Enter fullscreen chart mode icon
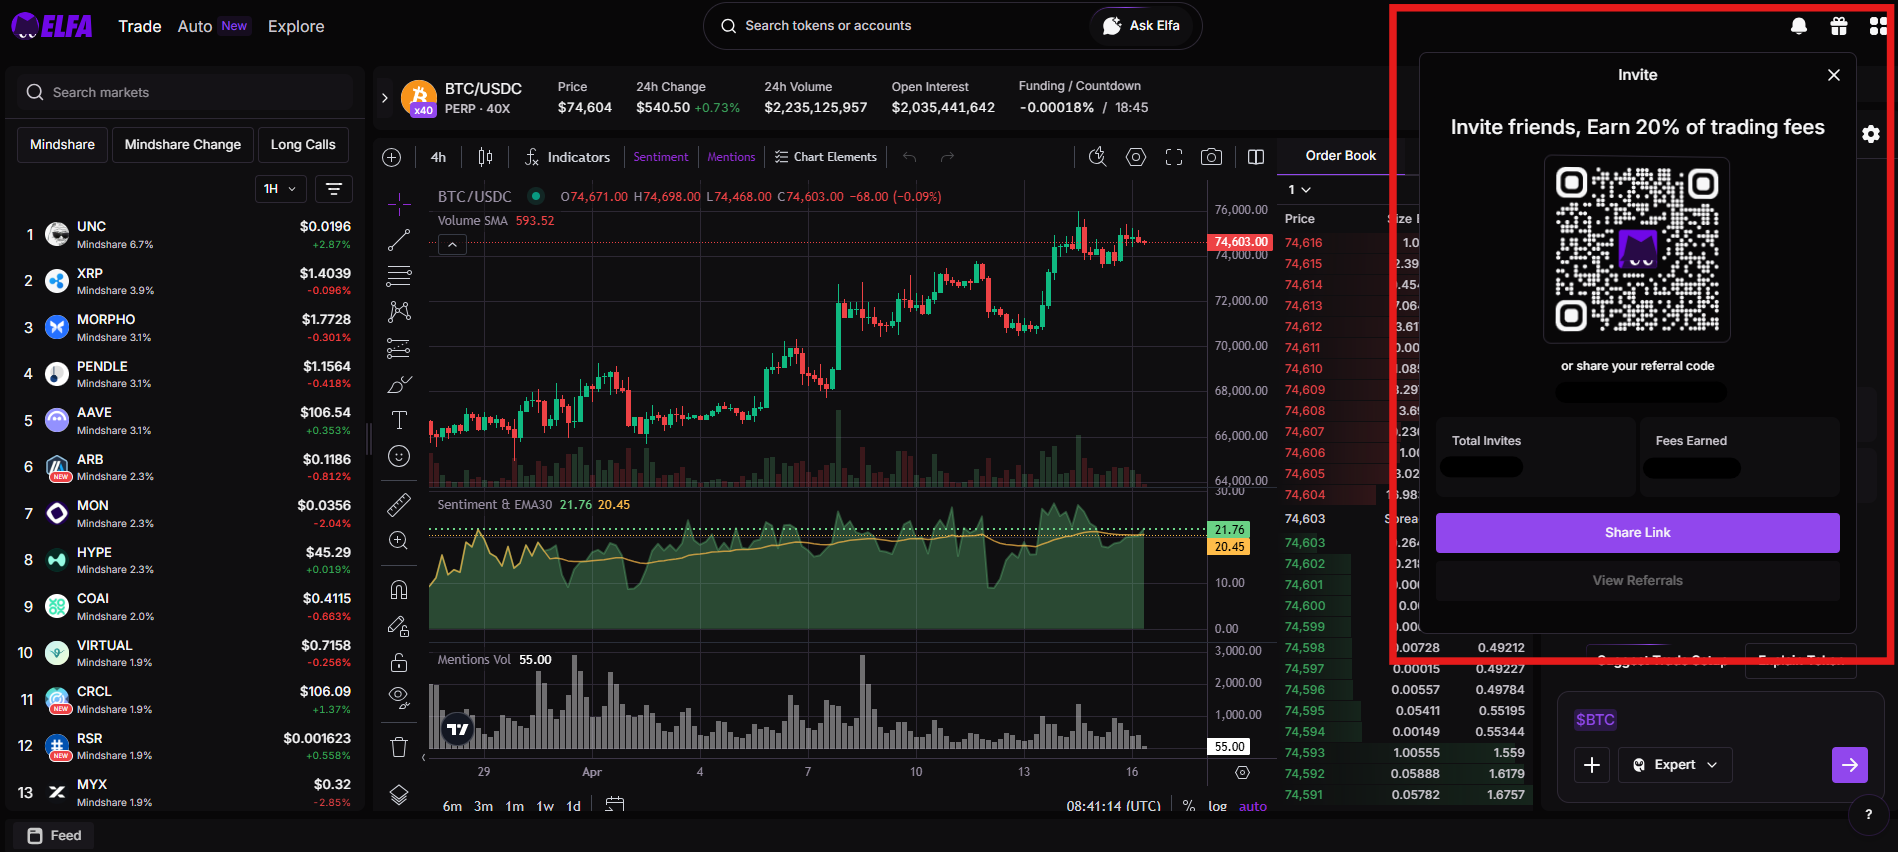This screenshot has height=852, width=1898. pyautogui.click(x=1174, y=157)
